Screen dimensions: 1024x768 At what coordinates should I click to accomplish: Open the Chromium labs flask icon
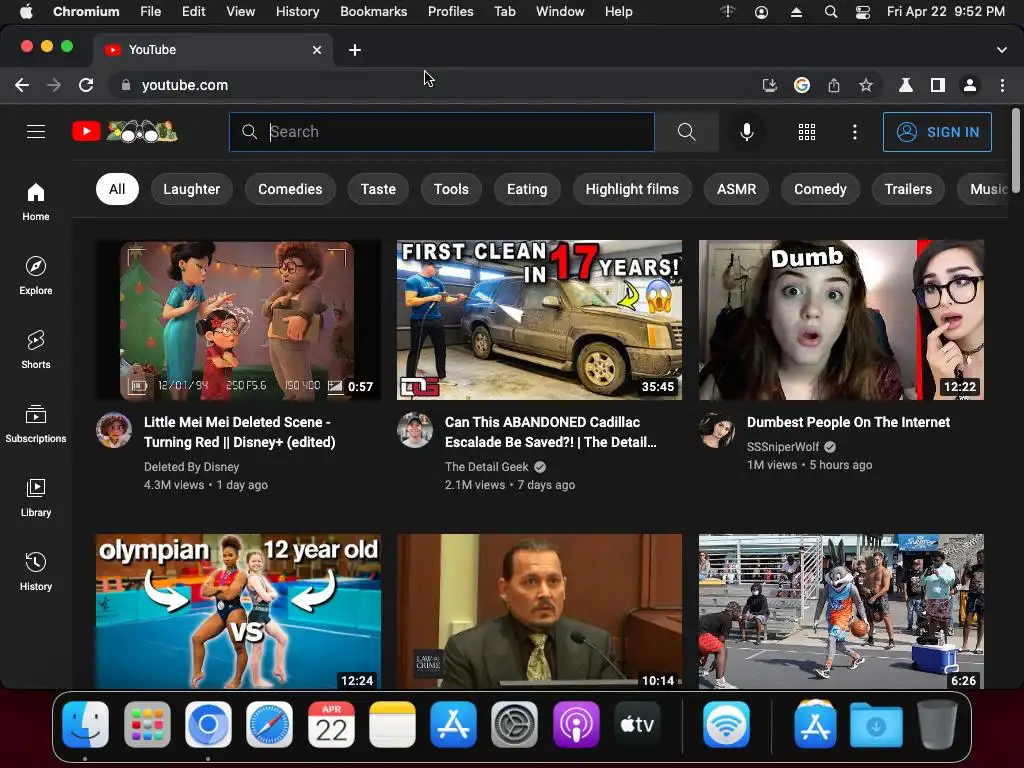click(906, 85)
